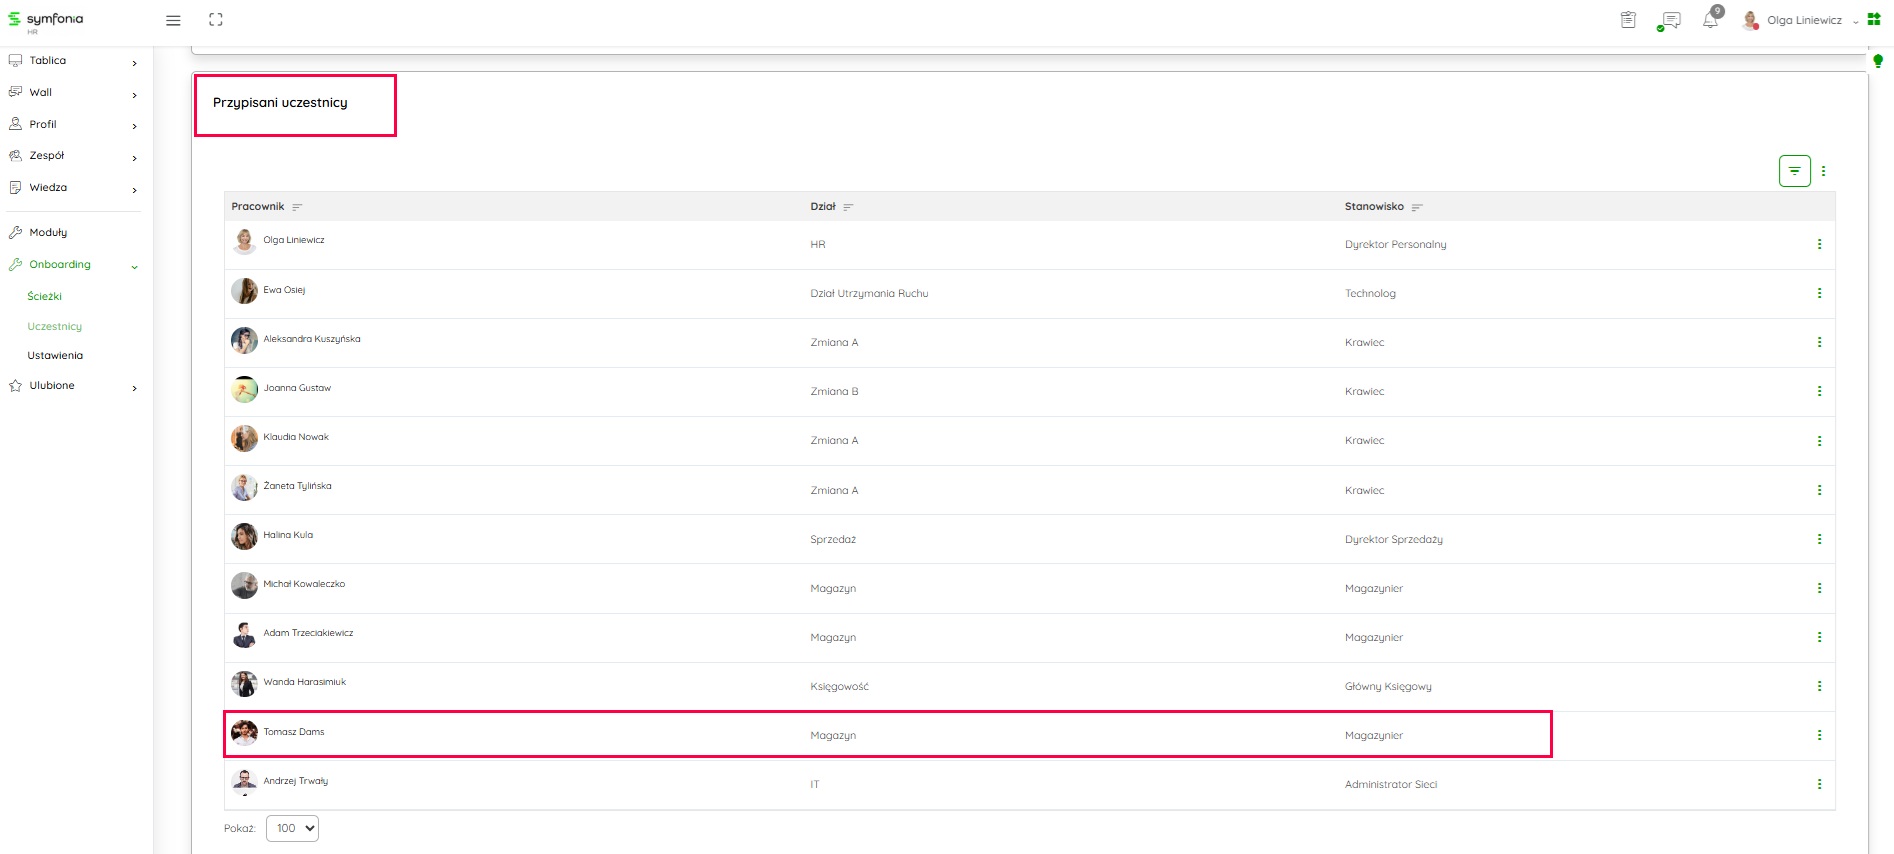The height and width of the screenshot is (854, 1894).
Task: Open the Olga Liniewicz user menu
Action: tap(1804, 20)
